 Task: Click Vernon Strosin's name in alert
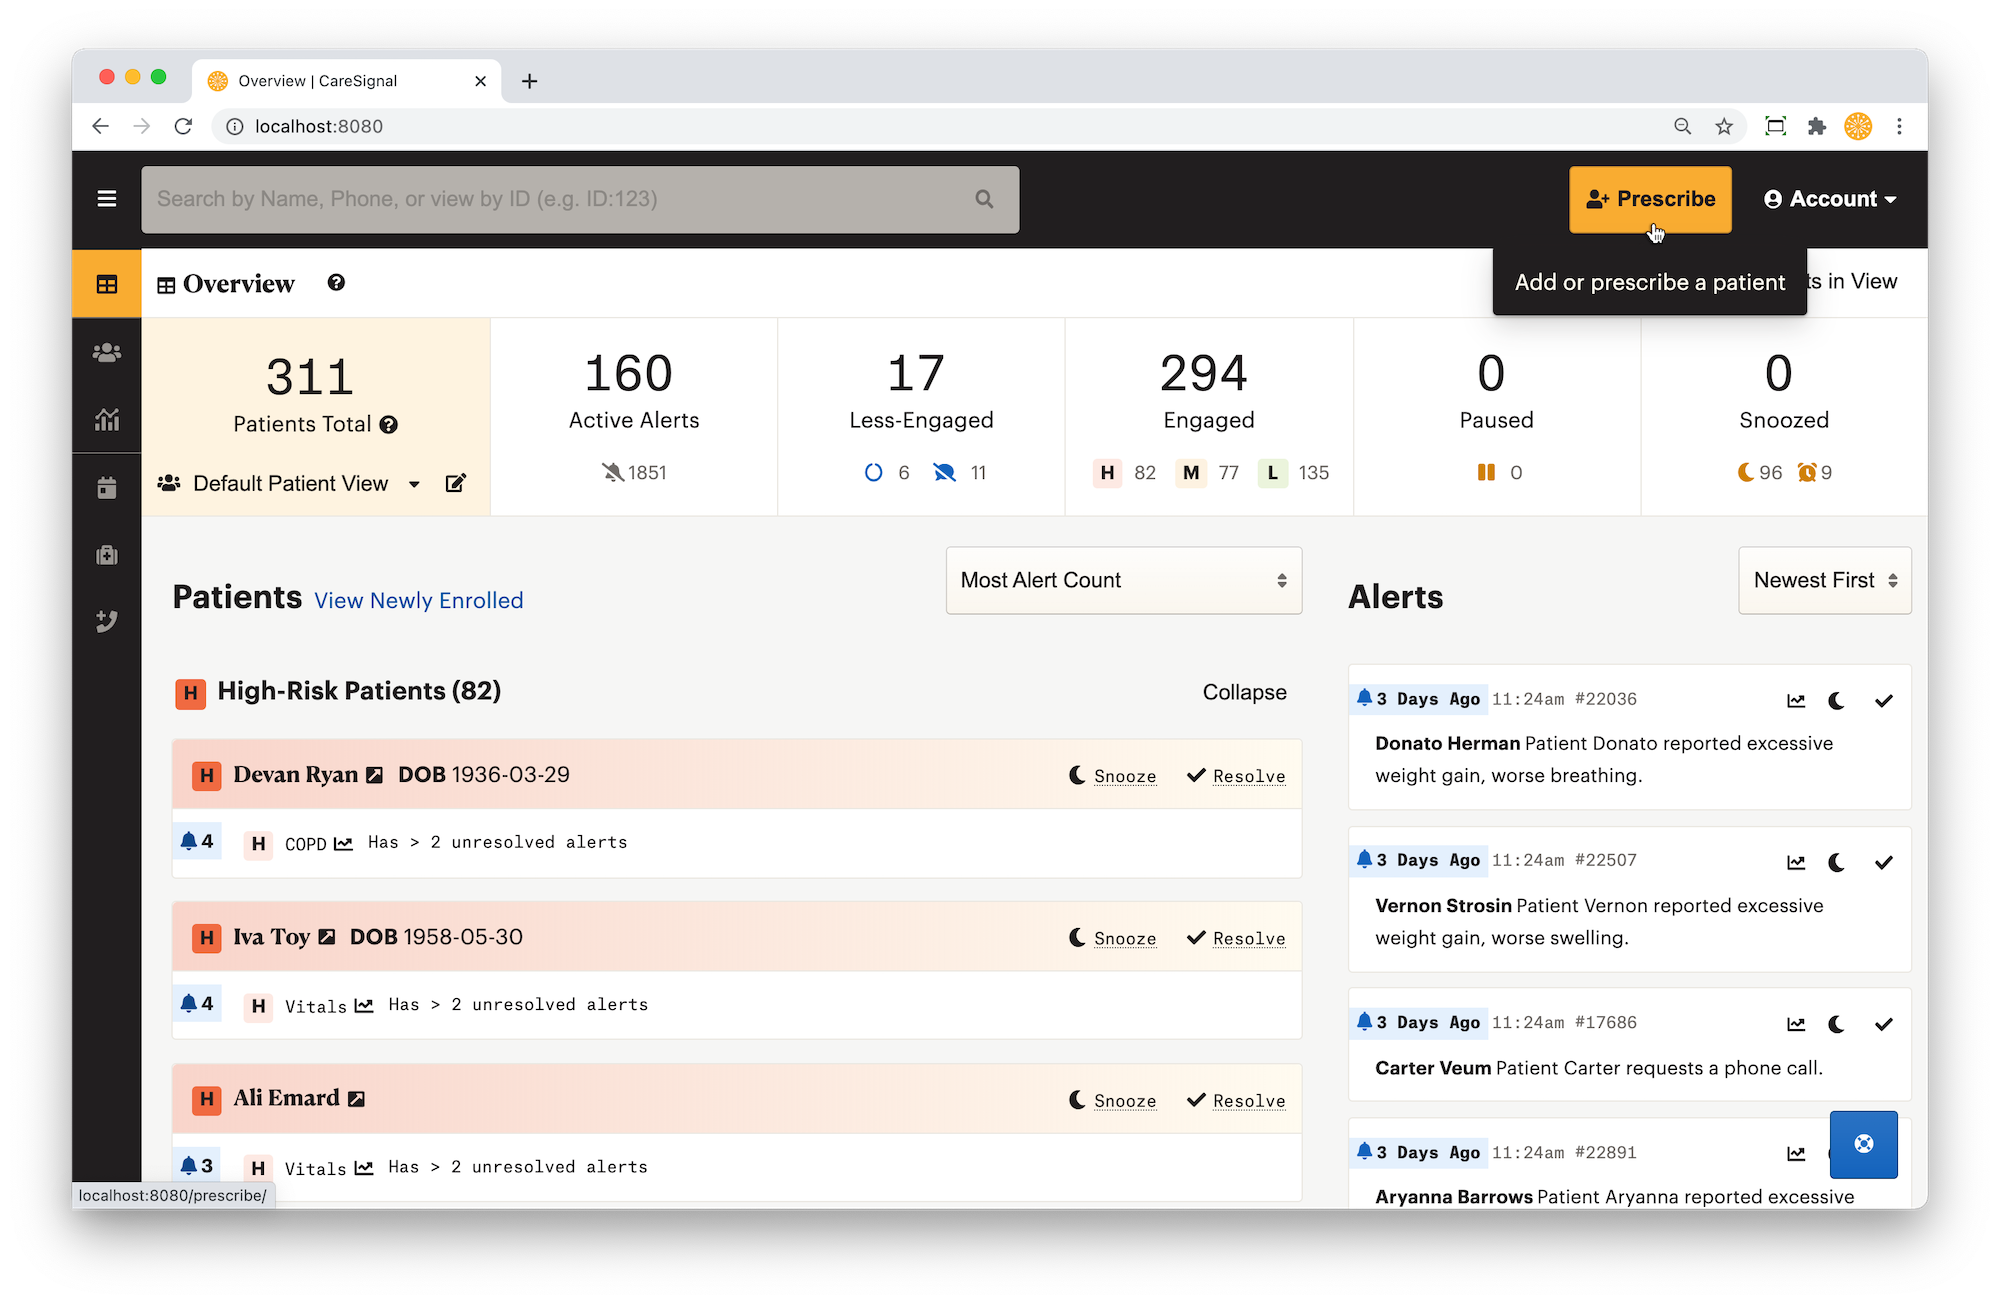click(1443, 905)
